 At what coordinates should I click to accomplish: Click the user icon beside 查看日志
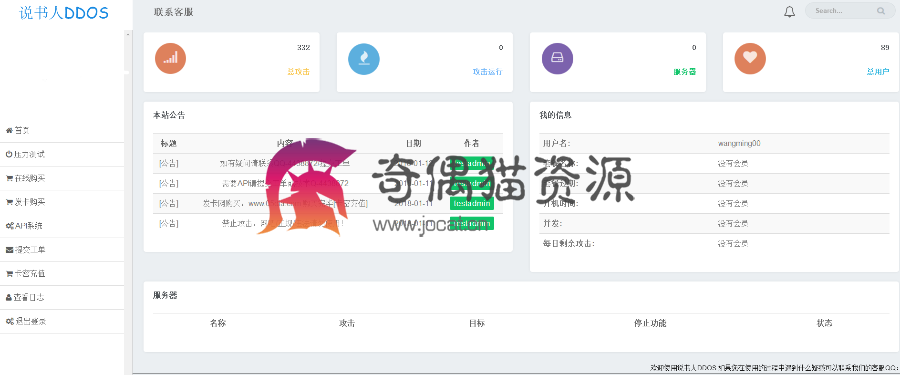pyautogui.click(x=9, y=297)
